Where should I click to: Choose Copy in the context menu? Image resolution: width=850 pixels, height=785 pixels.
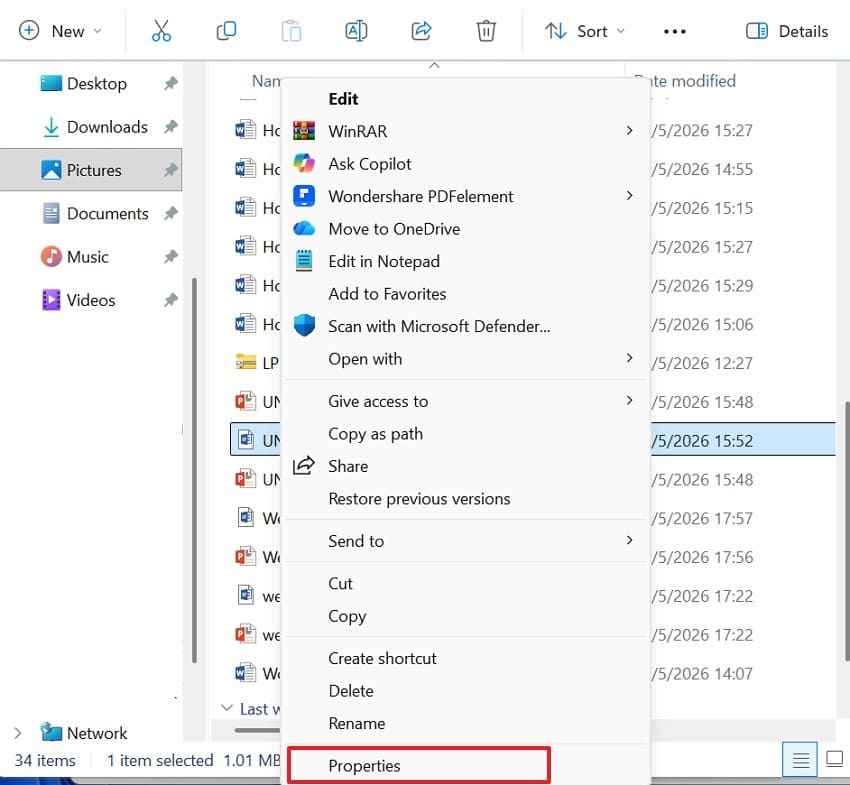[x=466, y=616]
